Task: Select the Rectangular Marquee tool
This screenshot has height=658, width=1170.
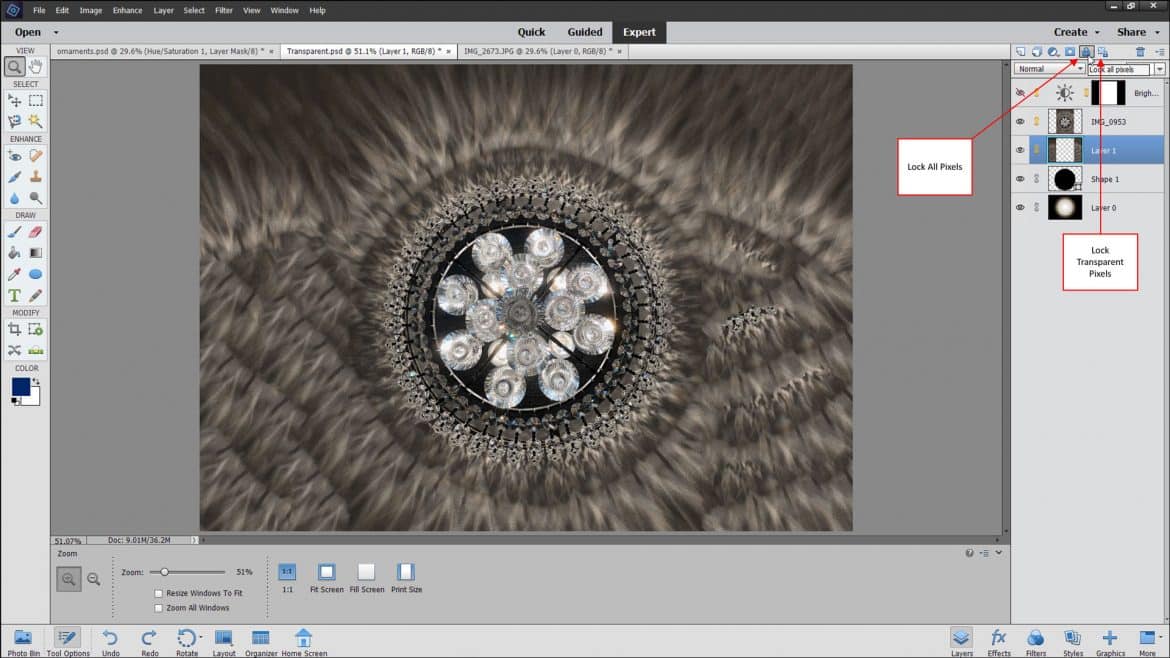Action: [x=36, y=101]
